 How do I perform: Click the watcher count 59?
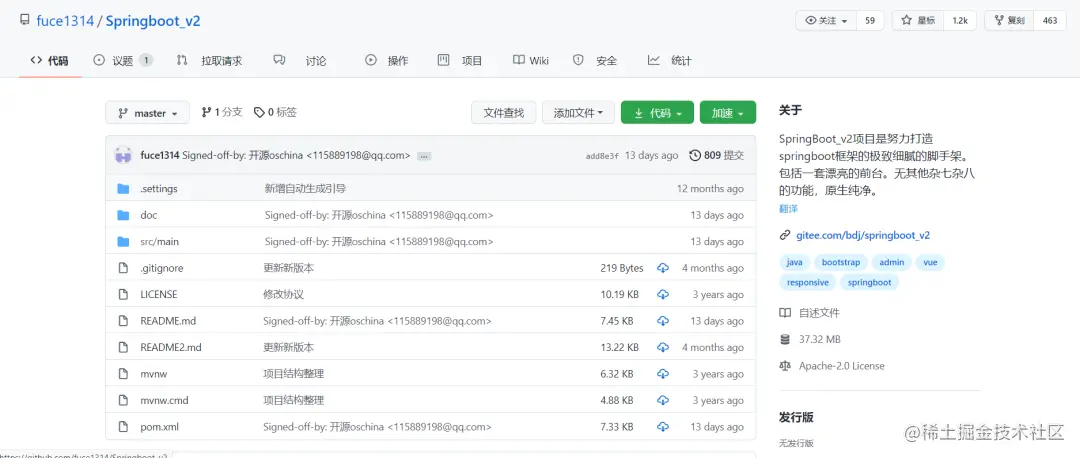pos(870,21)
